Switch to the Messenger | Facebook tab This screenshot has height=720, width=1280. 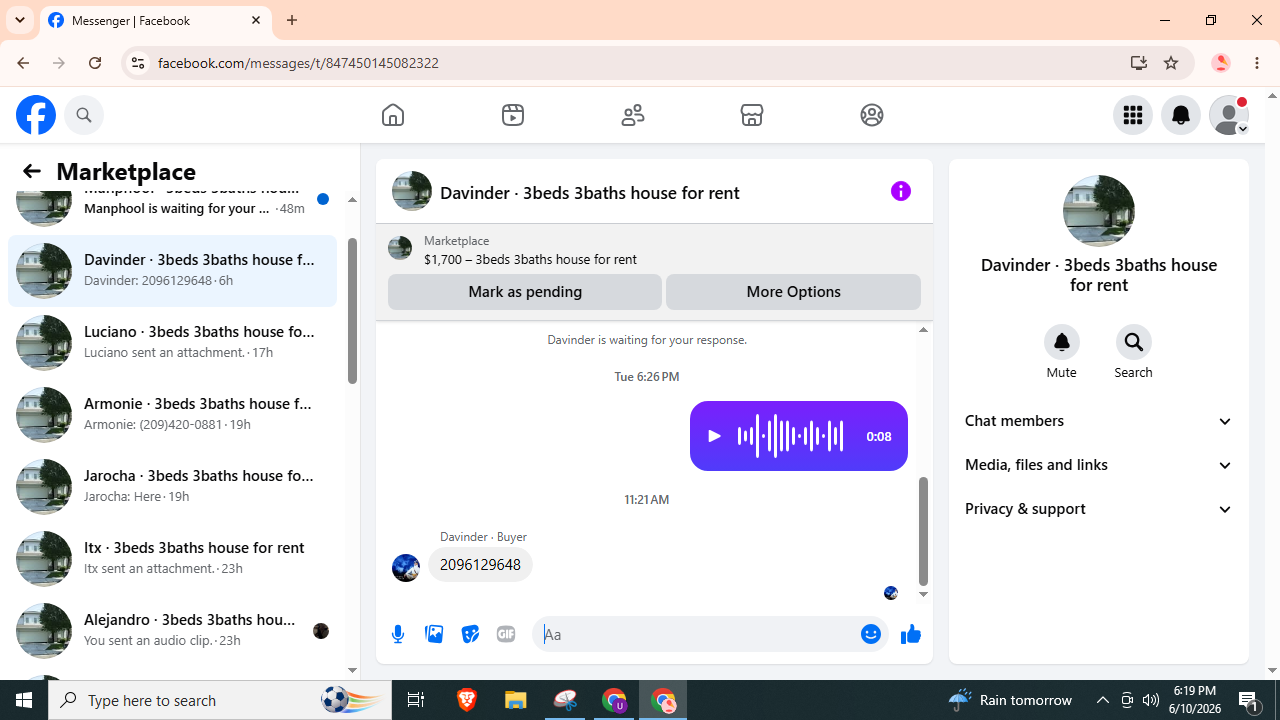(156, 21)
